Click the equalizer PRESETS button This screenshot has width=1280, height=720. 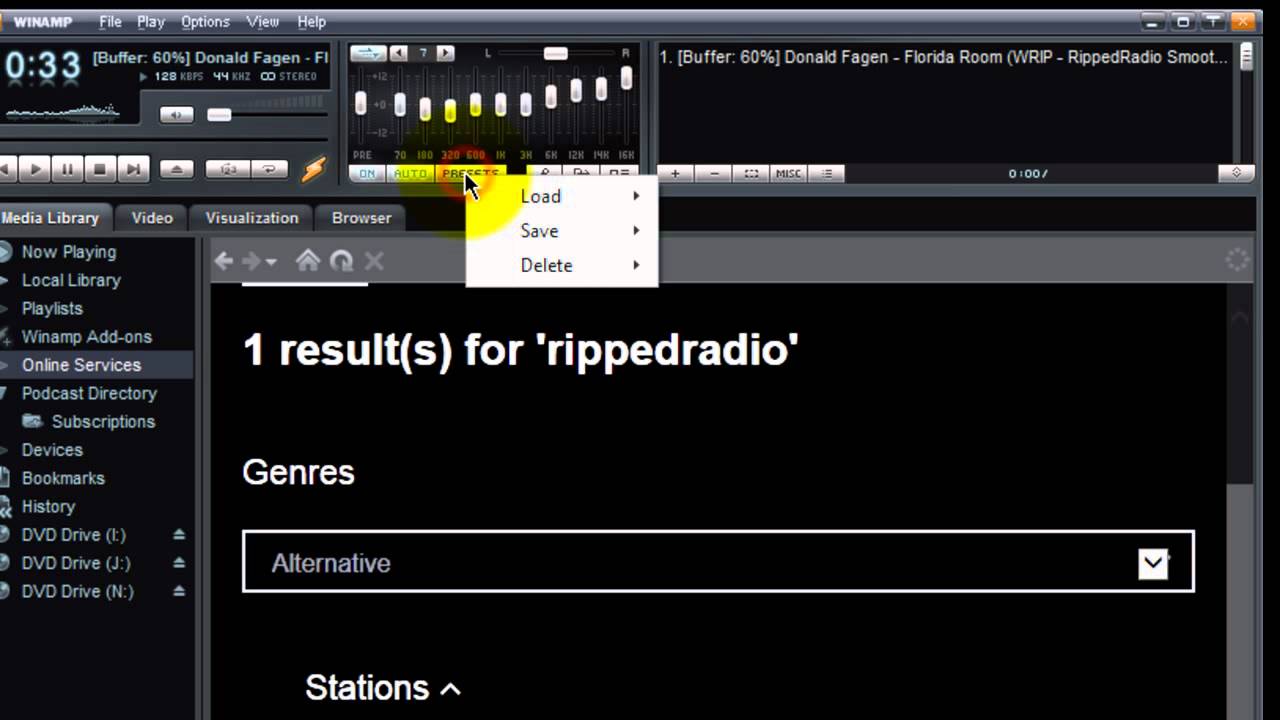click(470, 174)
